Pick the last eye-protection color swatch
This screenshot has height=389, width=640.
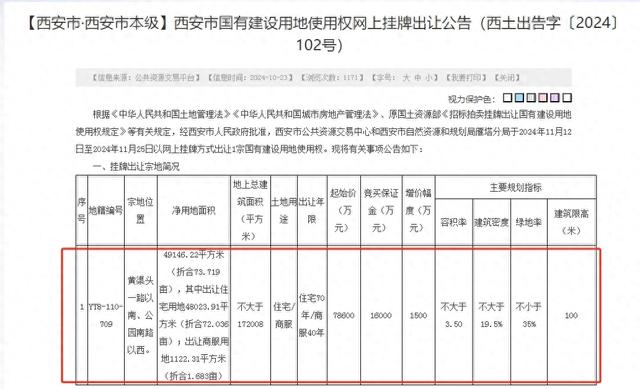point(567,98)
